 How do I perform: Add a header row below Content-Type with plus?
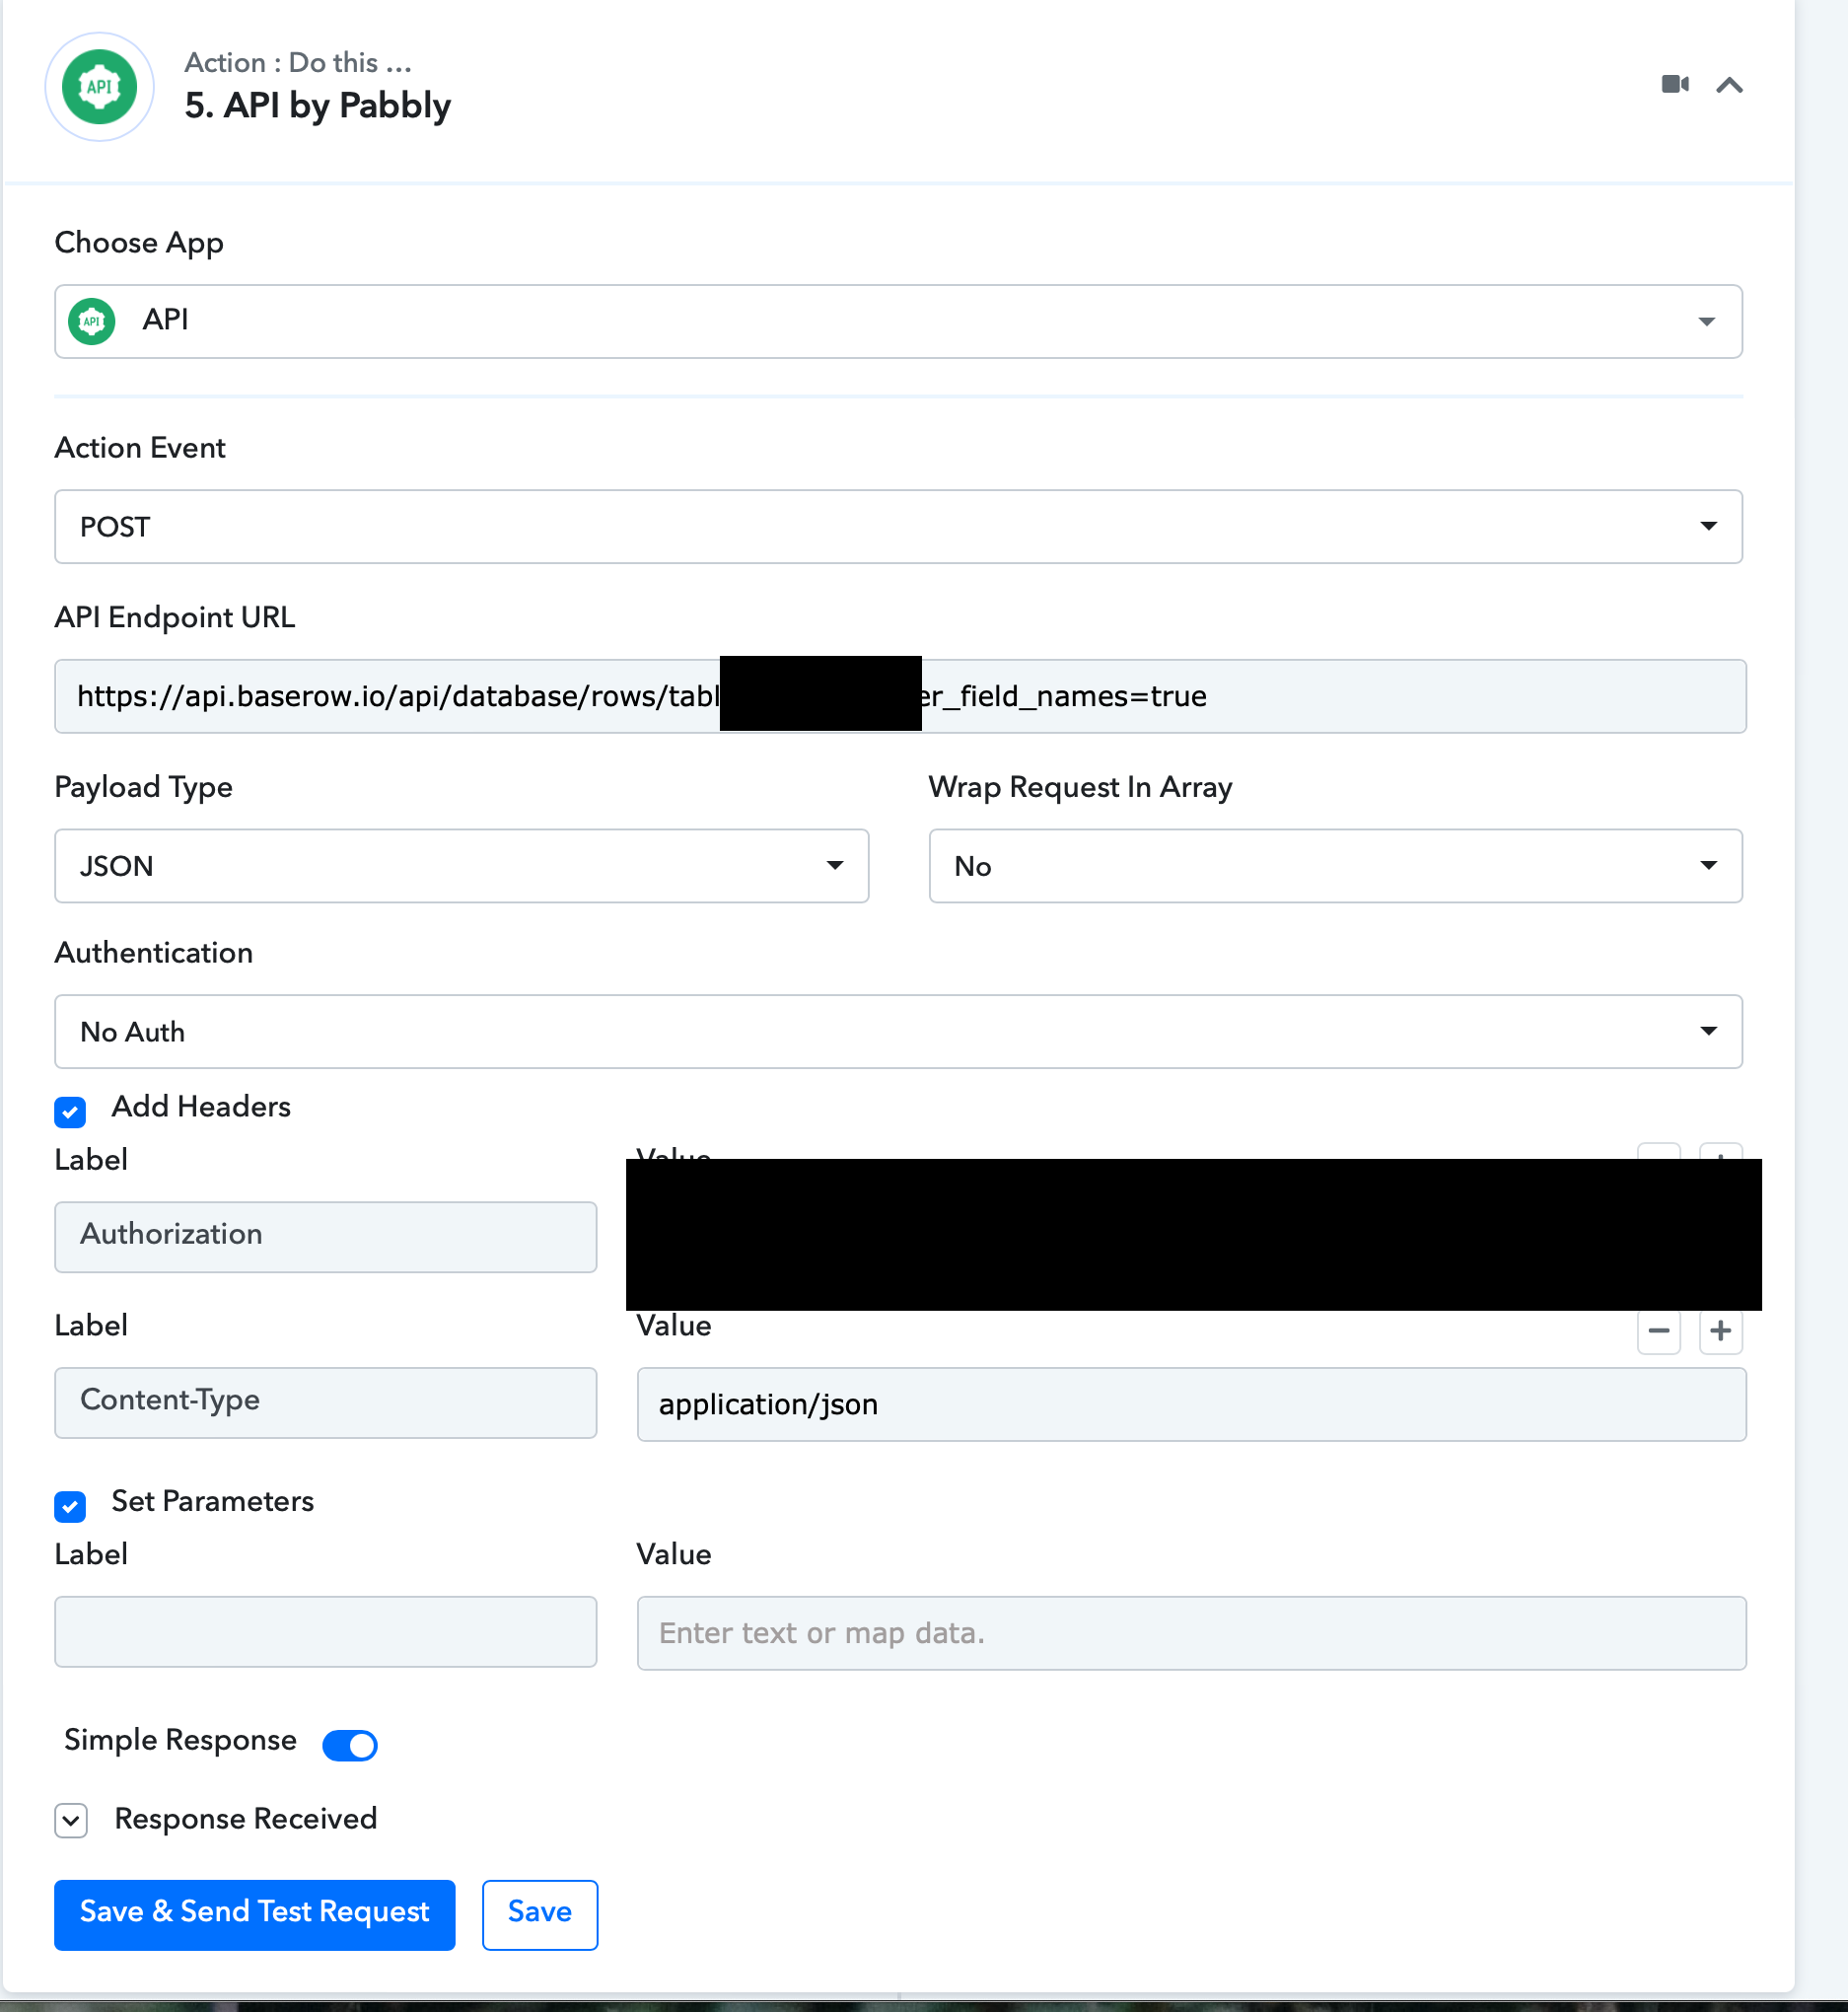pos(1720,1331)
